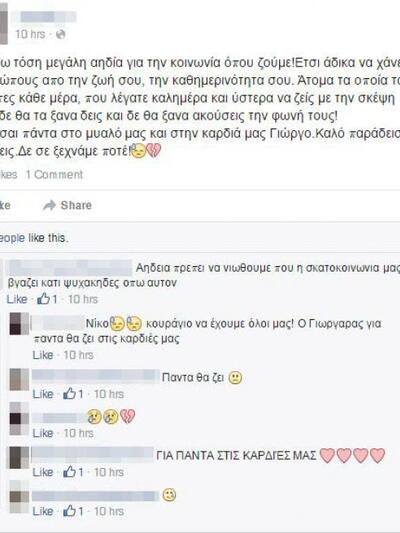Open the 1 Comment link under the post
This screenshot has width=400, height=533.
(54, 174)
